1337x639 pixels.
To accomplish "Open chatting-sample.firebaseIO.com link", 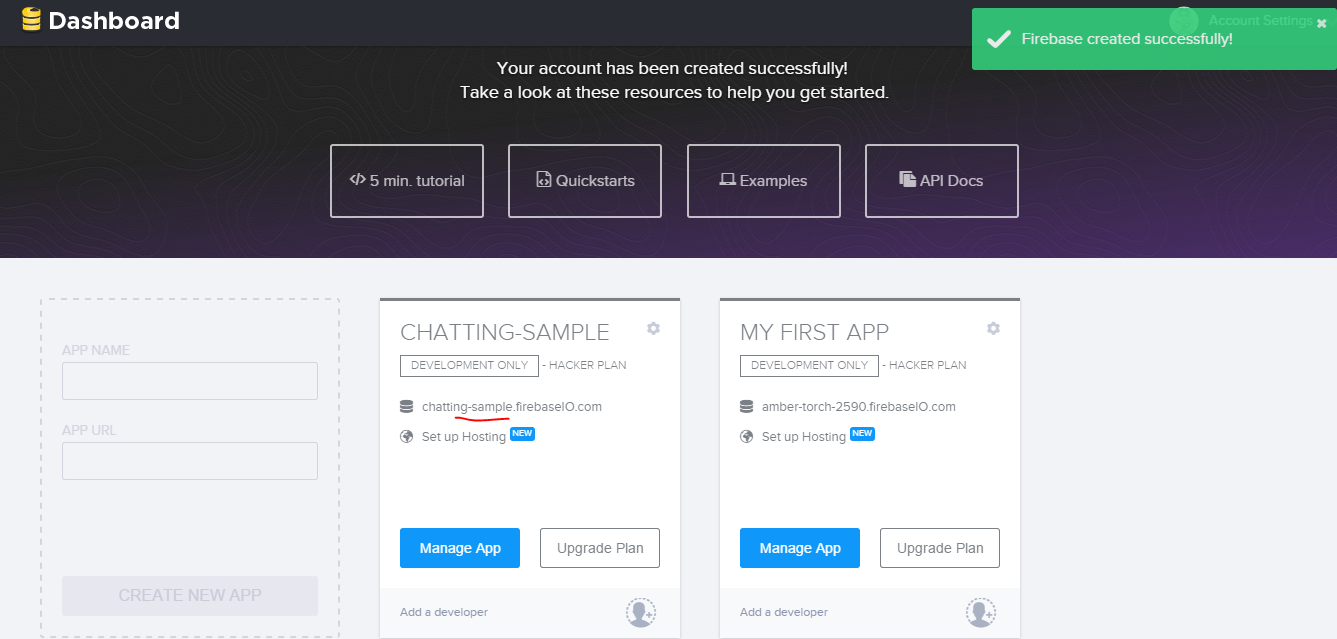I will click(x=512, y=407).
